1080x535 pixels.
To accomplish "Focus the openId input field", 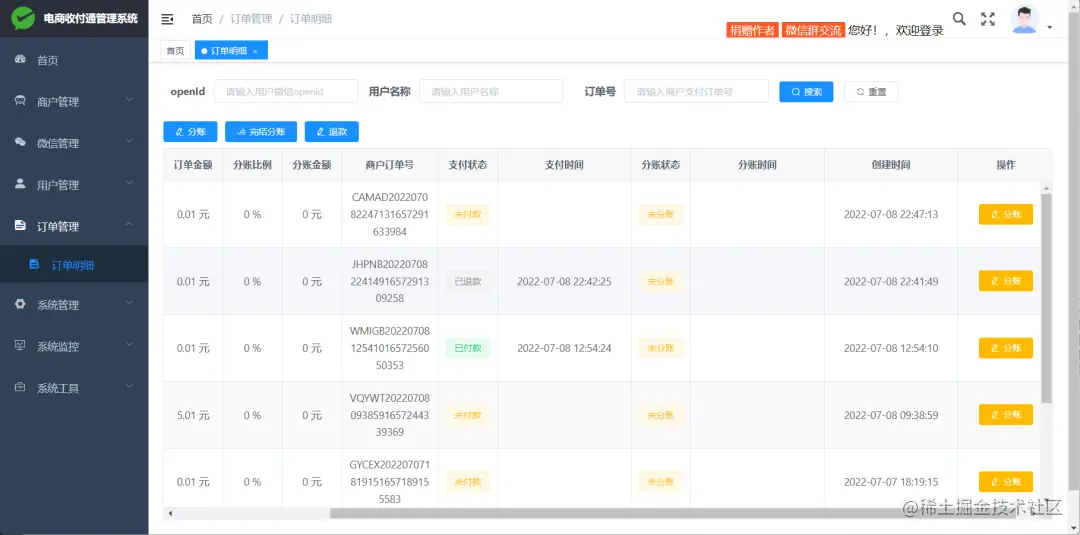I will 286,91.
